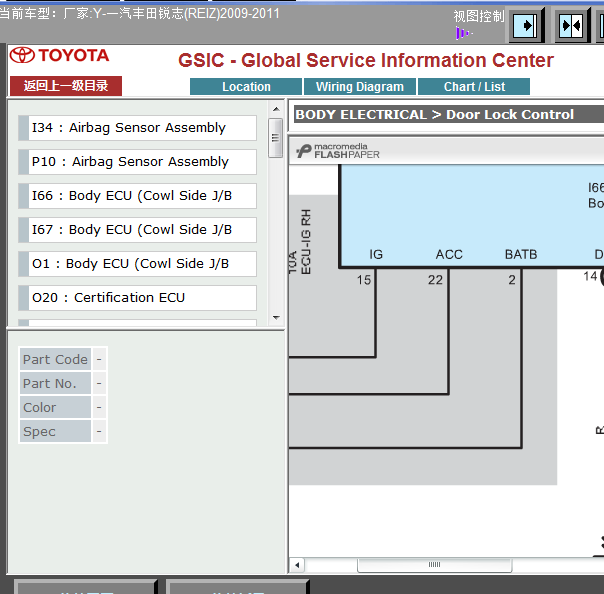604x594 pixels.
Task: Click the ECU-IG RH fuse label
Action: click(305, 242)
